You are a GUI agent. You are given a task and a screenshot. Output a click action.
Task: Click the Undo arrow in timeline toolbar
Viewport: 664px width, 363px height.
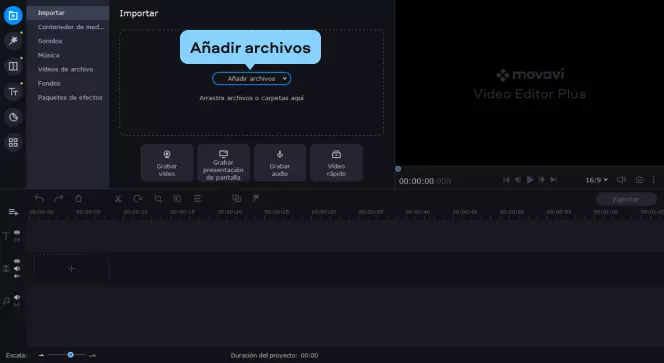pyautogui.click(x=39, y=198)
